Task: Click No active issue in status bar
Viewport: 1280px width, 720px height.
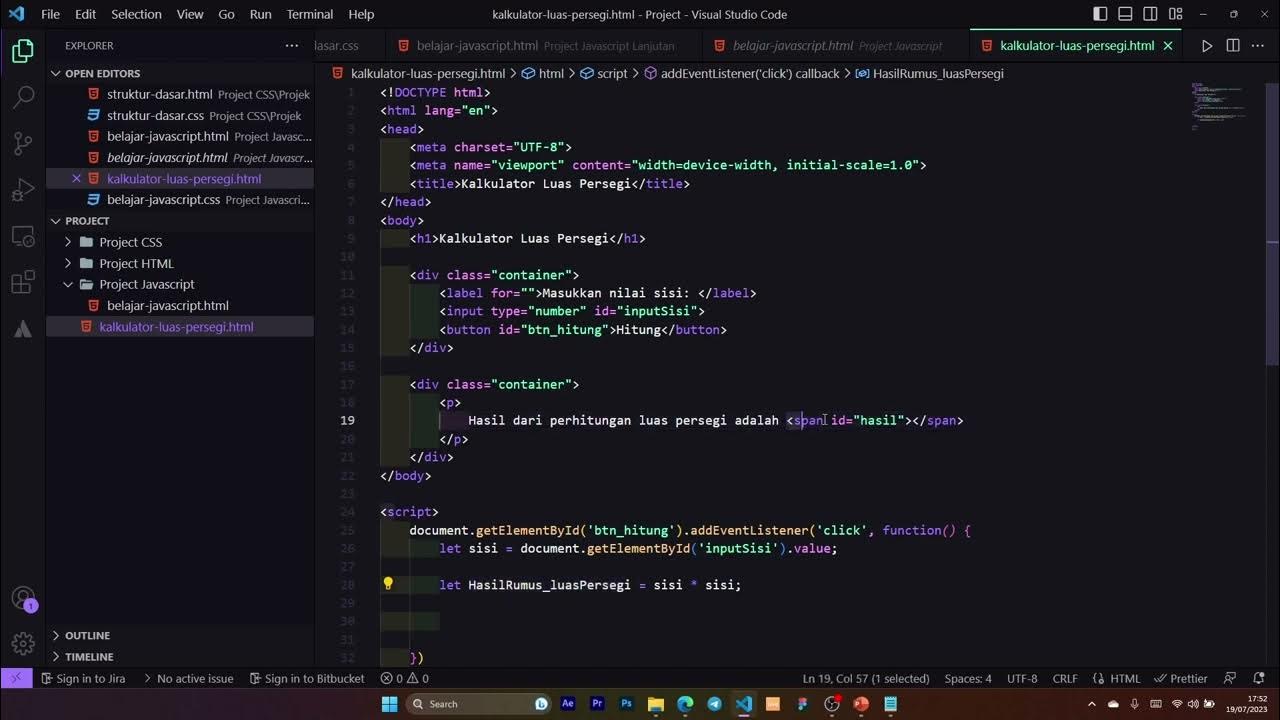Action: 188,678
